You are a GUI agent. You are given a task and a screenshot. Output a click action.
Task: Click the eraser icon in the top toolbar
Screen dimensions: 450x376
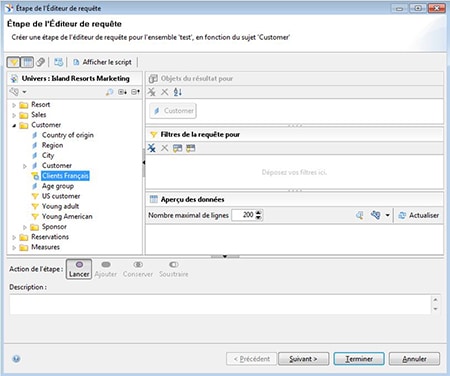(41, 62)
